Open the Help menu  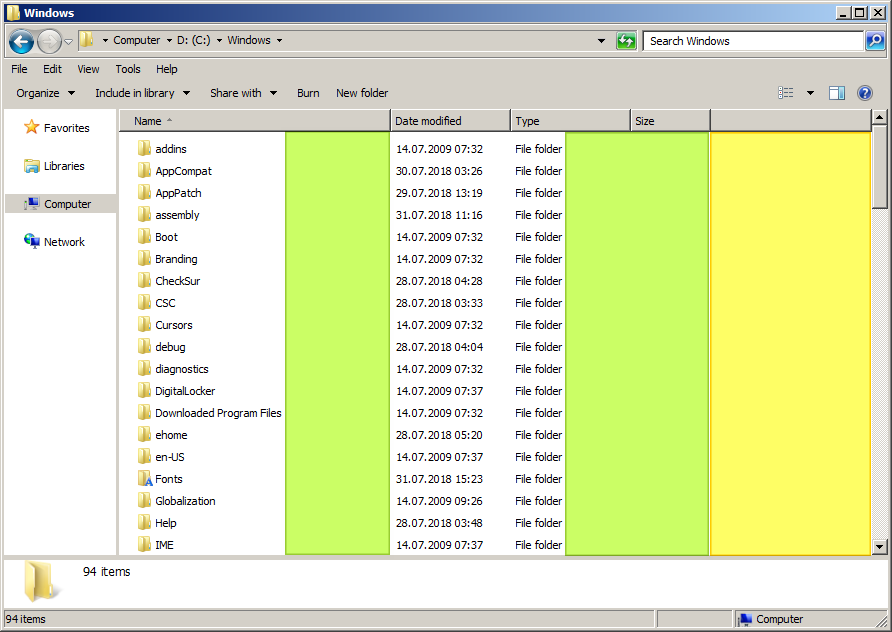click(x=167, y=69)
